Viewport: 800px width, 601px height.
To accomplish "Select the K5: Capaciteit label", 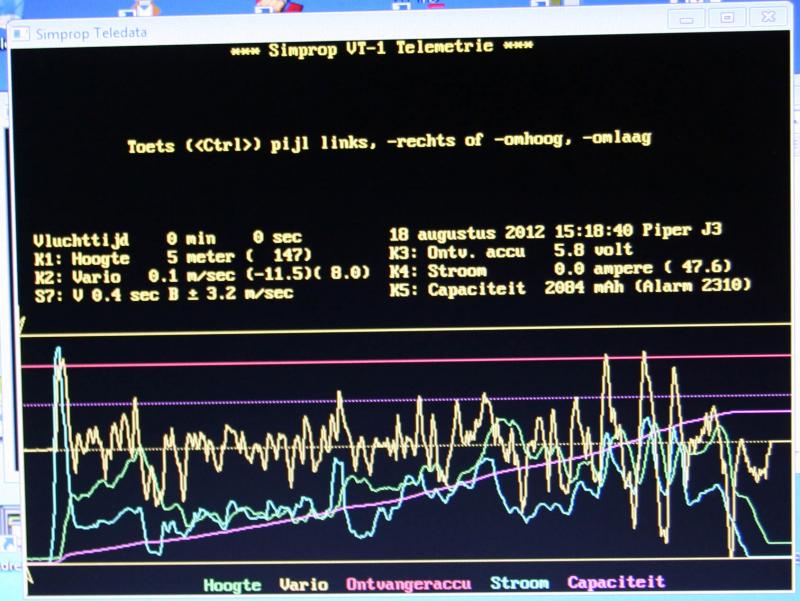I will point(458,290).
